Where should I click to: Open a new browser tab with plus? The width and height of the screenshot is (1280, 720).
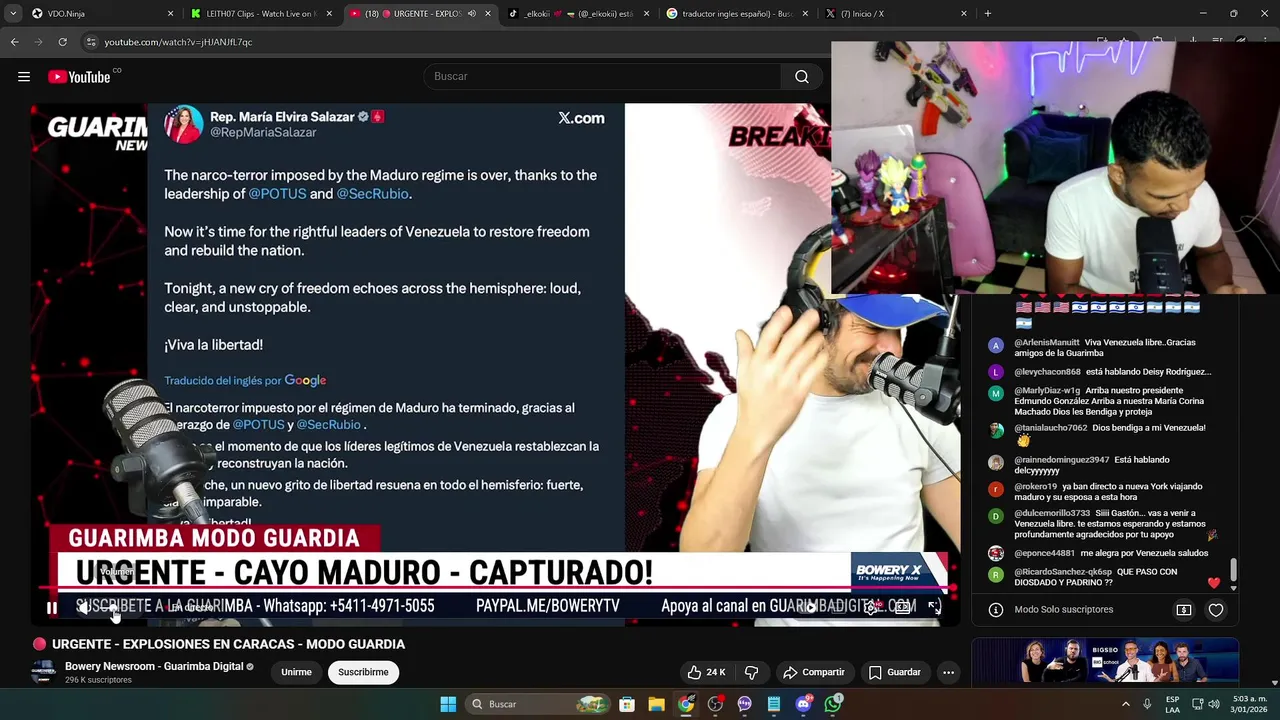(x=987, y=13)
